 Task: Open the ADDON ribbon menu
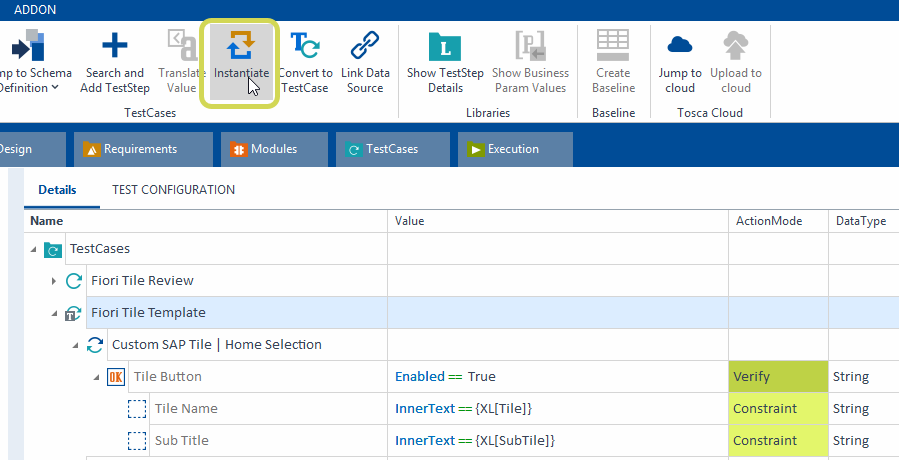pyautogui.click(x=35, y=9)
